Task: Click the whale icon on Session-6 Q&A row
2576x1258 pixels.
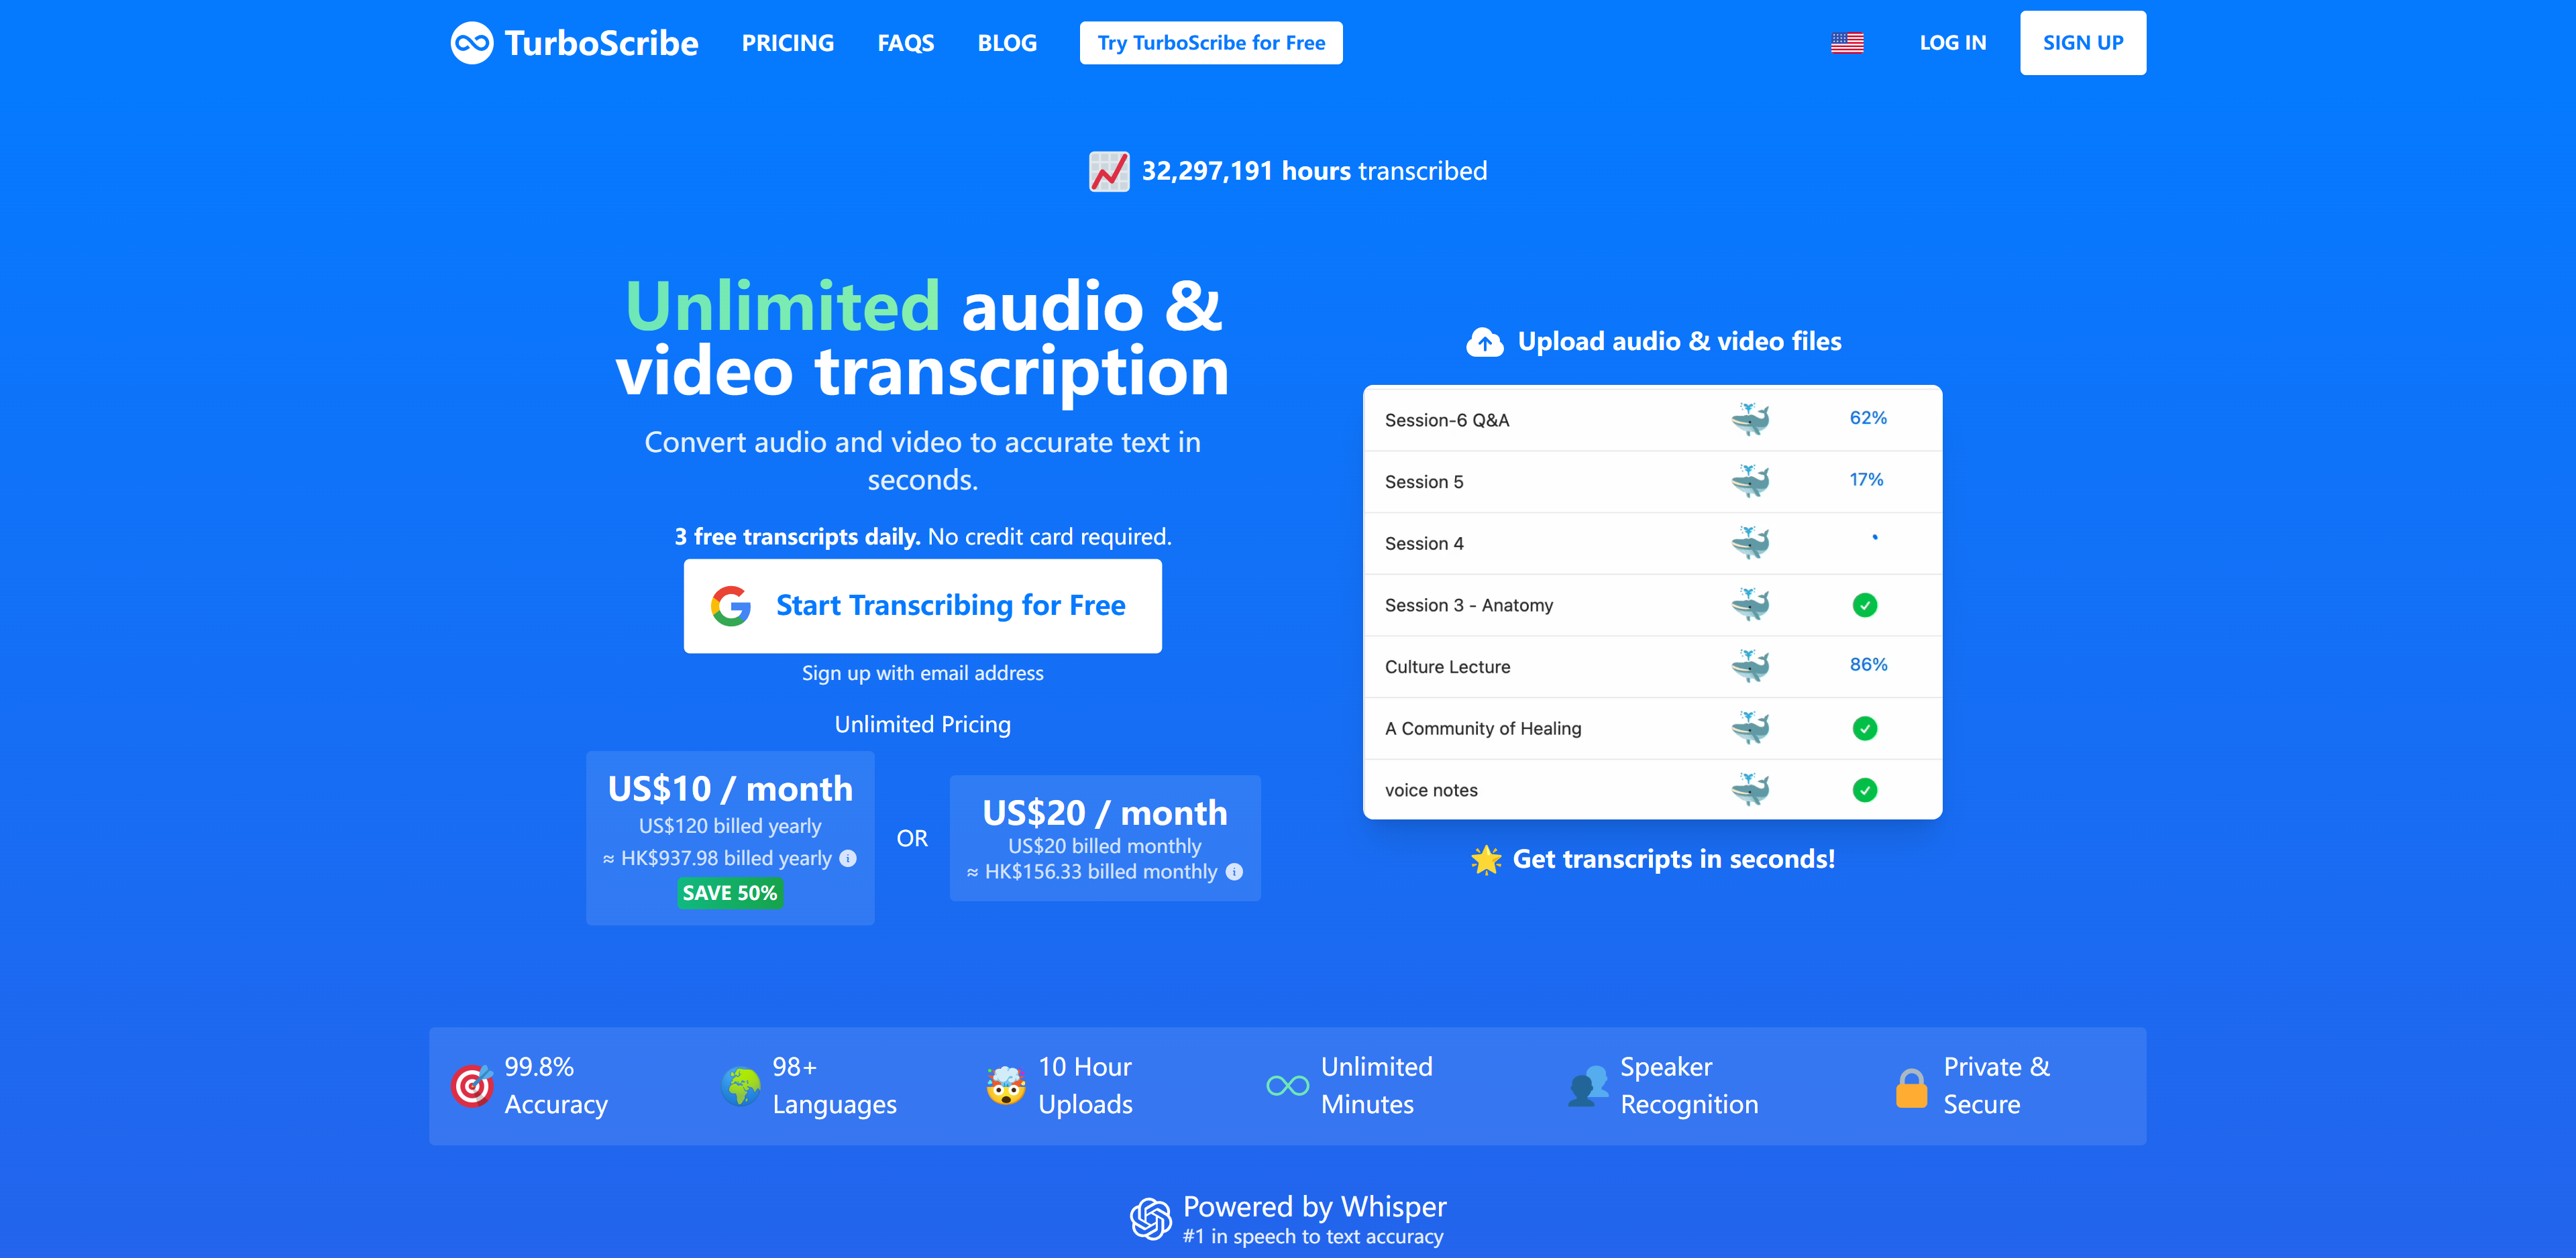Action: (1750, 419)
